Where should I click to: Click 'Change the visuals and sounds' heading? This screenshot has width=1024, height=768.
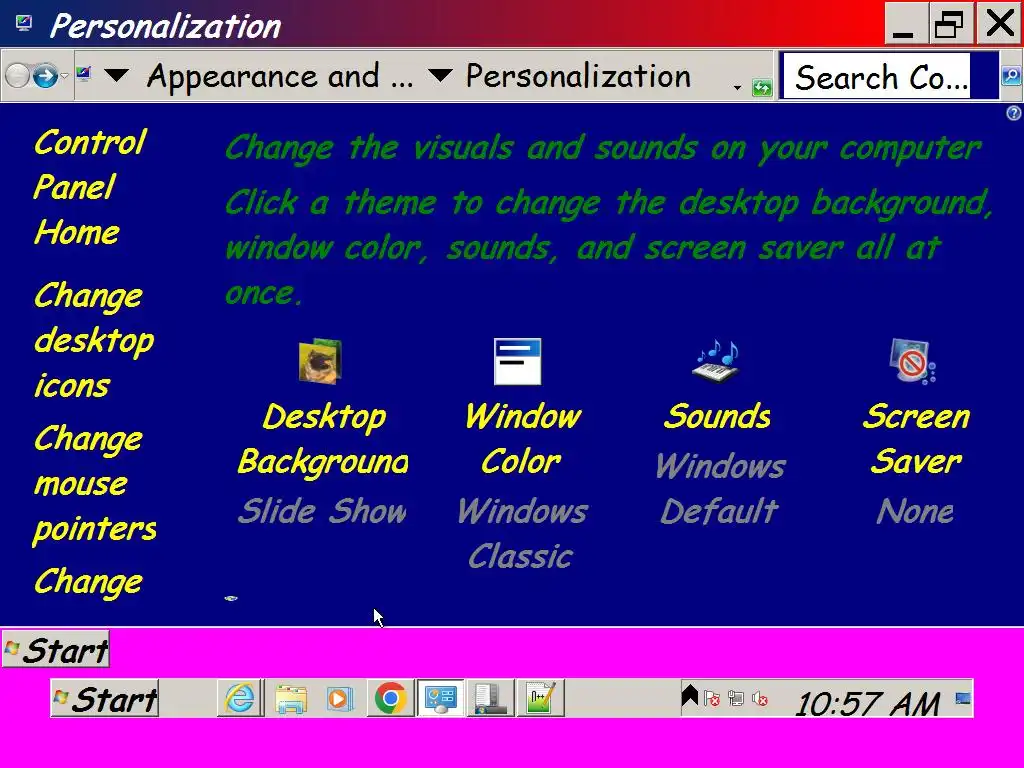point(603,148)
